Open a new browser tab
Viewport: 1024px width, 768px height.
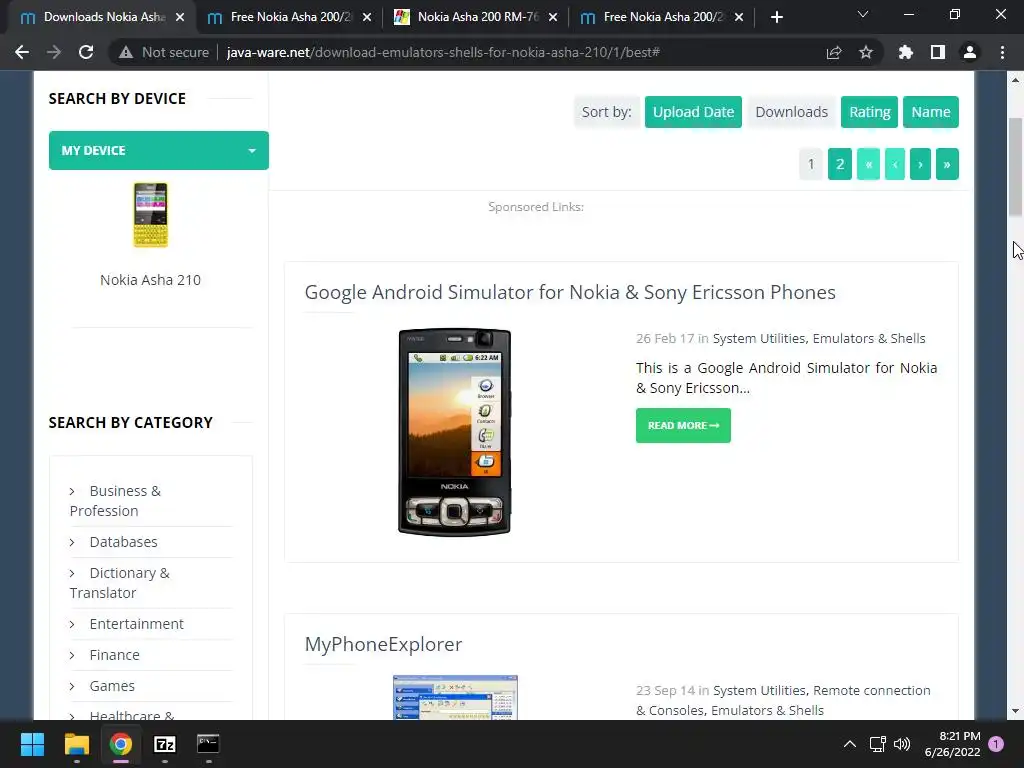tap(776, 17)
